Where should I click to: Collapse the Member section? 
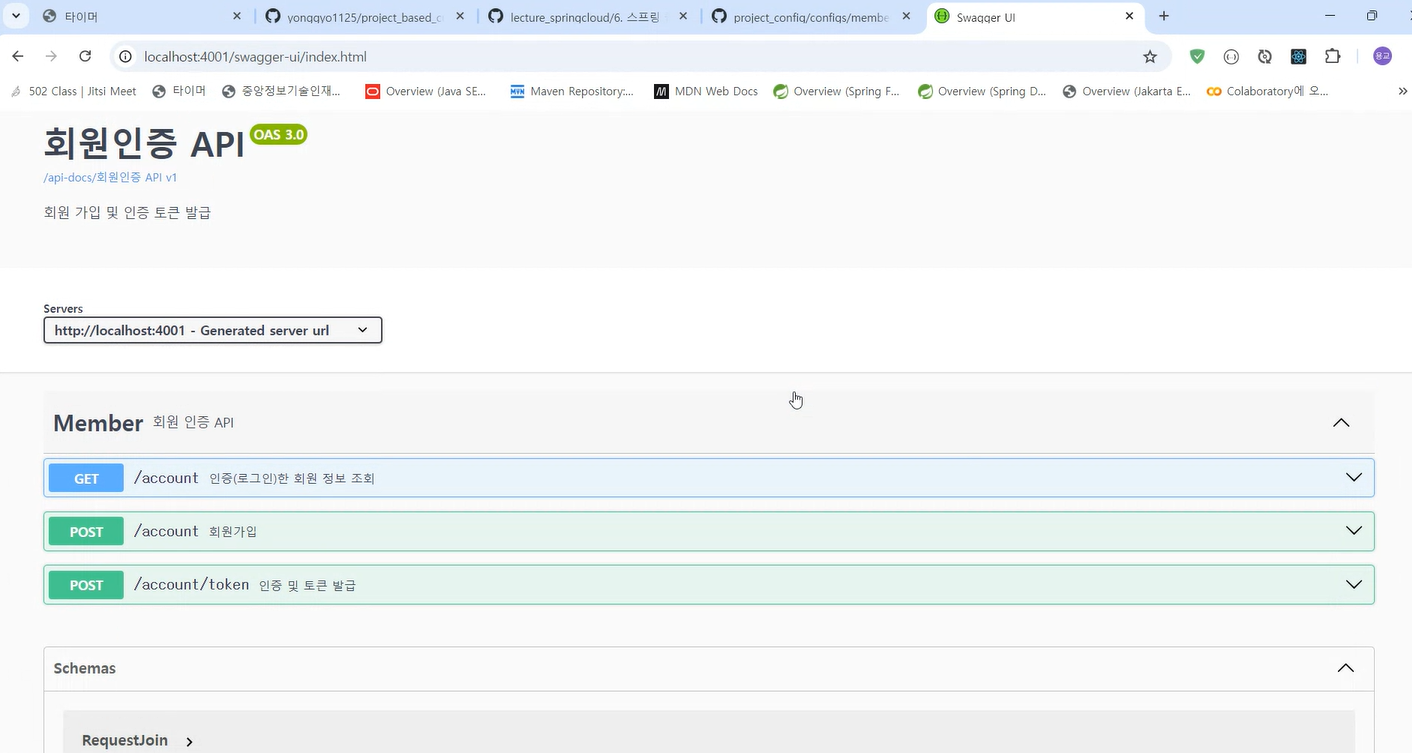point(1341,423)
